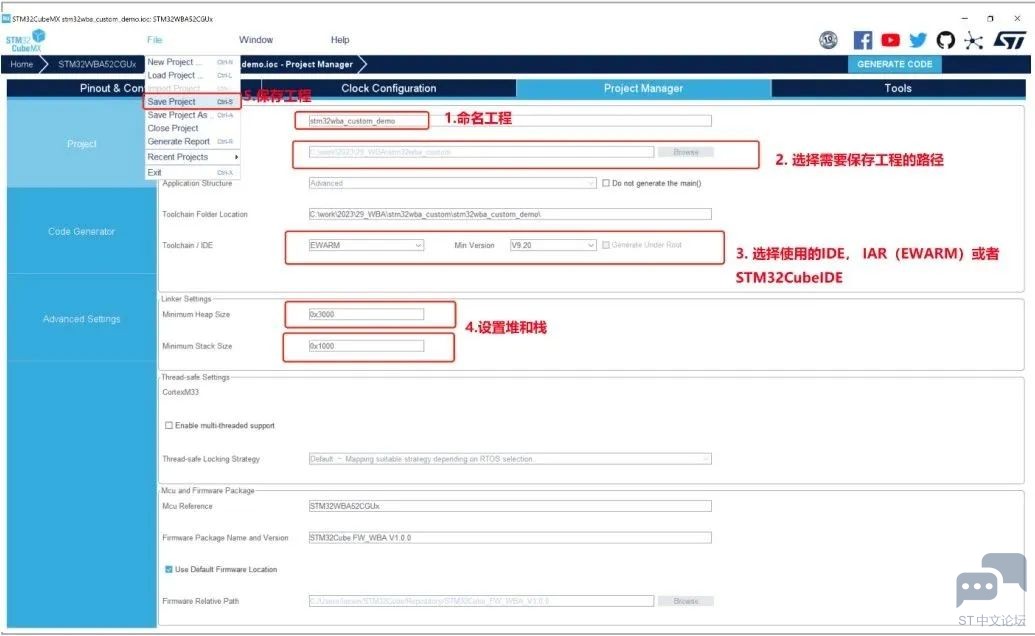
Task: Choose Exit from File menu
Action: pos(191,172)
